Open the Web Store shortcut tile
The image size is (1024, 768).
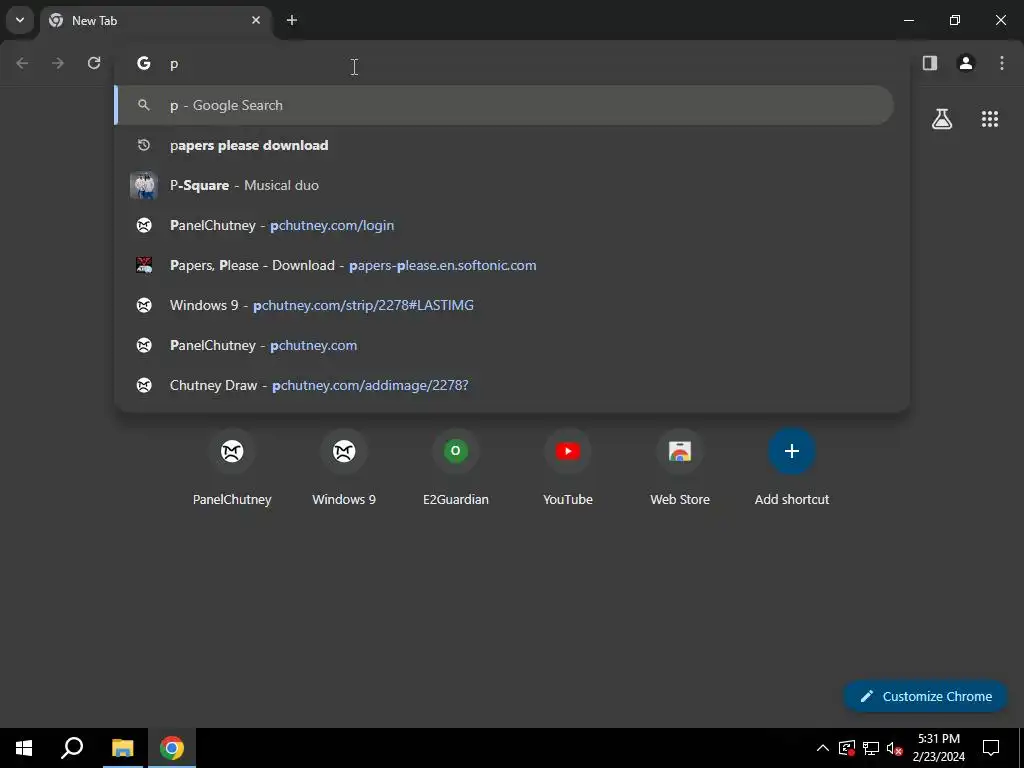click(680, 468)
